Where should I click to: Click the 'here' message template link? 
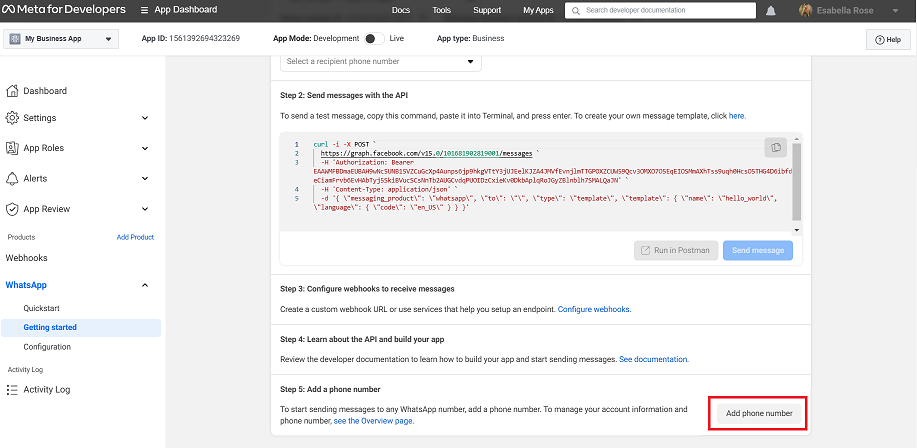tap(737, 116)
